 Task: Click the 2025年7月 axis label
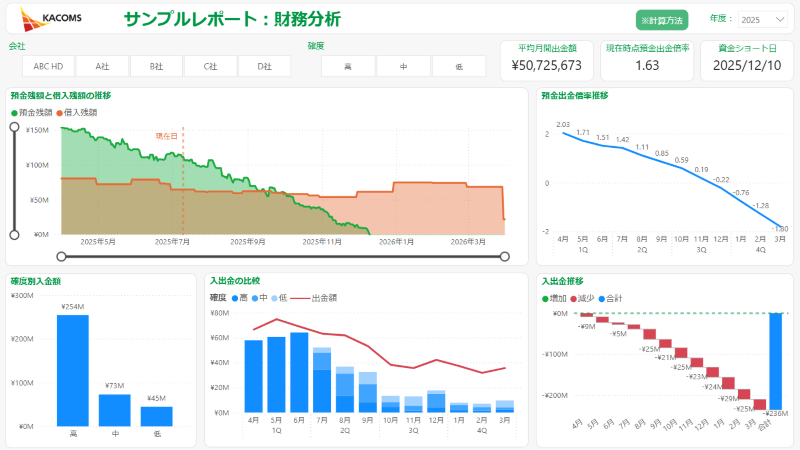(172, 242)
